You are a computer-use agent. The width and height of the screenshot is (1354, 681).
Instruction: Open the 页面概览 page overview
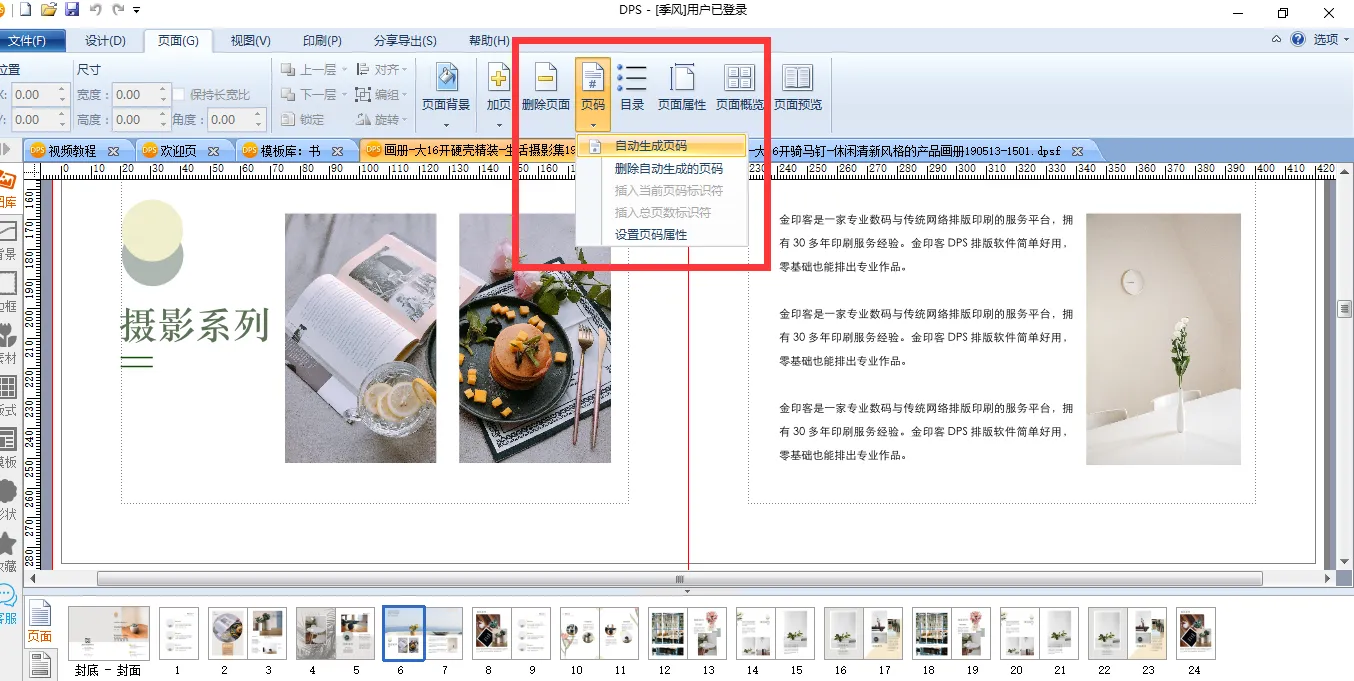pos(740,86)
